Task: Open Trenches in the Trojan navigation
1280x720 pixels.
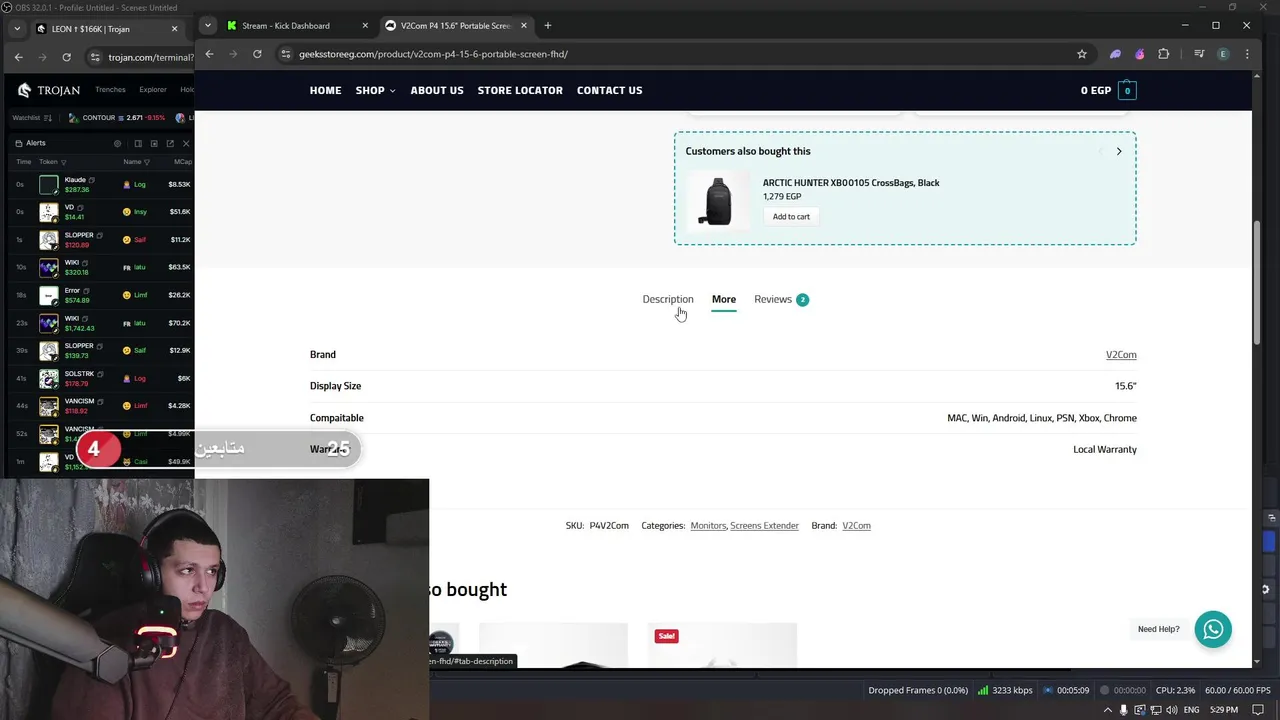Action: click(110, 90)
